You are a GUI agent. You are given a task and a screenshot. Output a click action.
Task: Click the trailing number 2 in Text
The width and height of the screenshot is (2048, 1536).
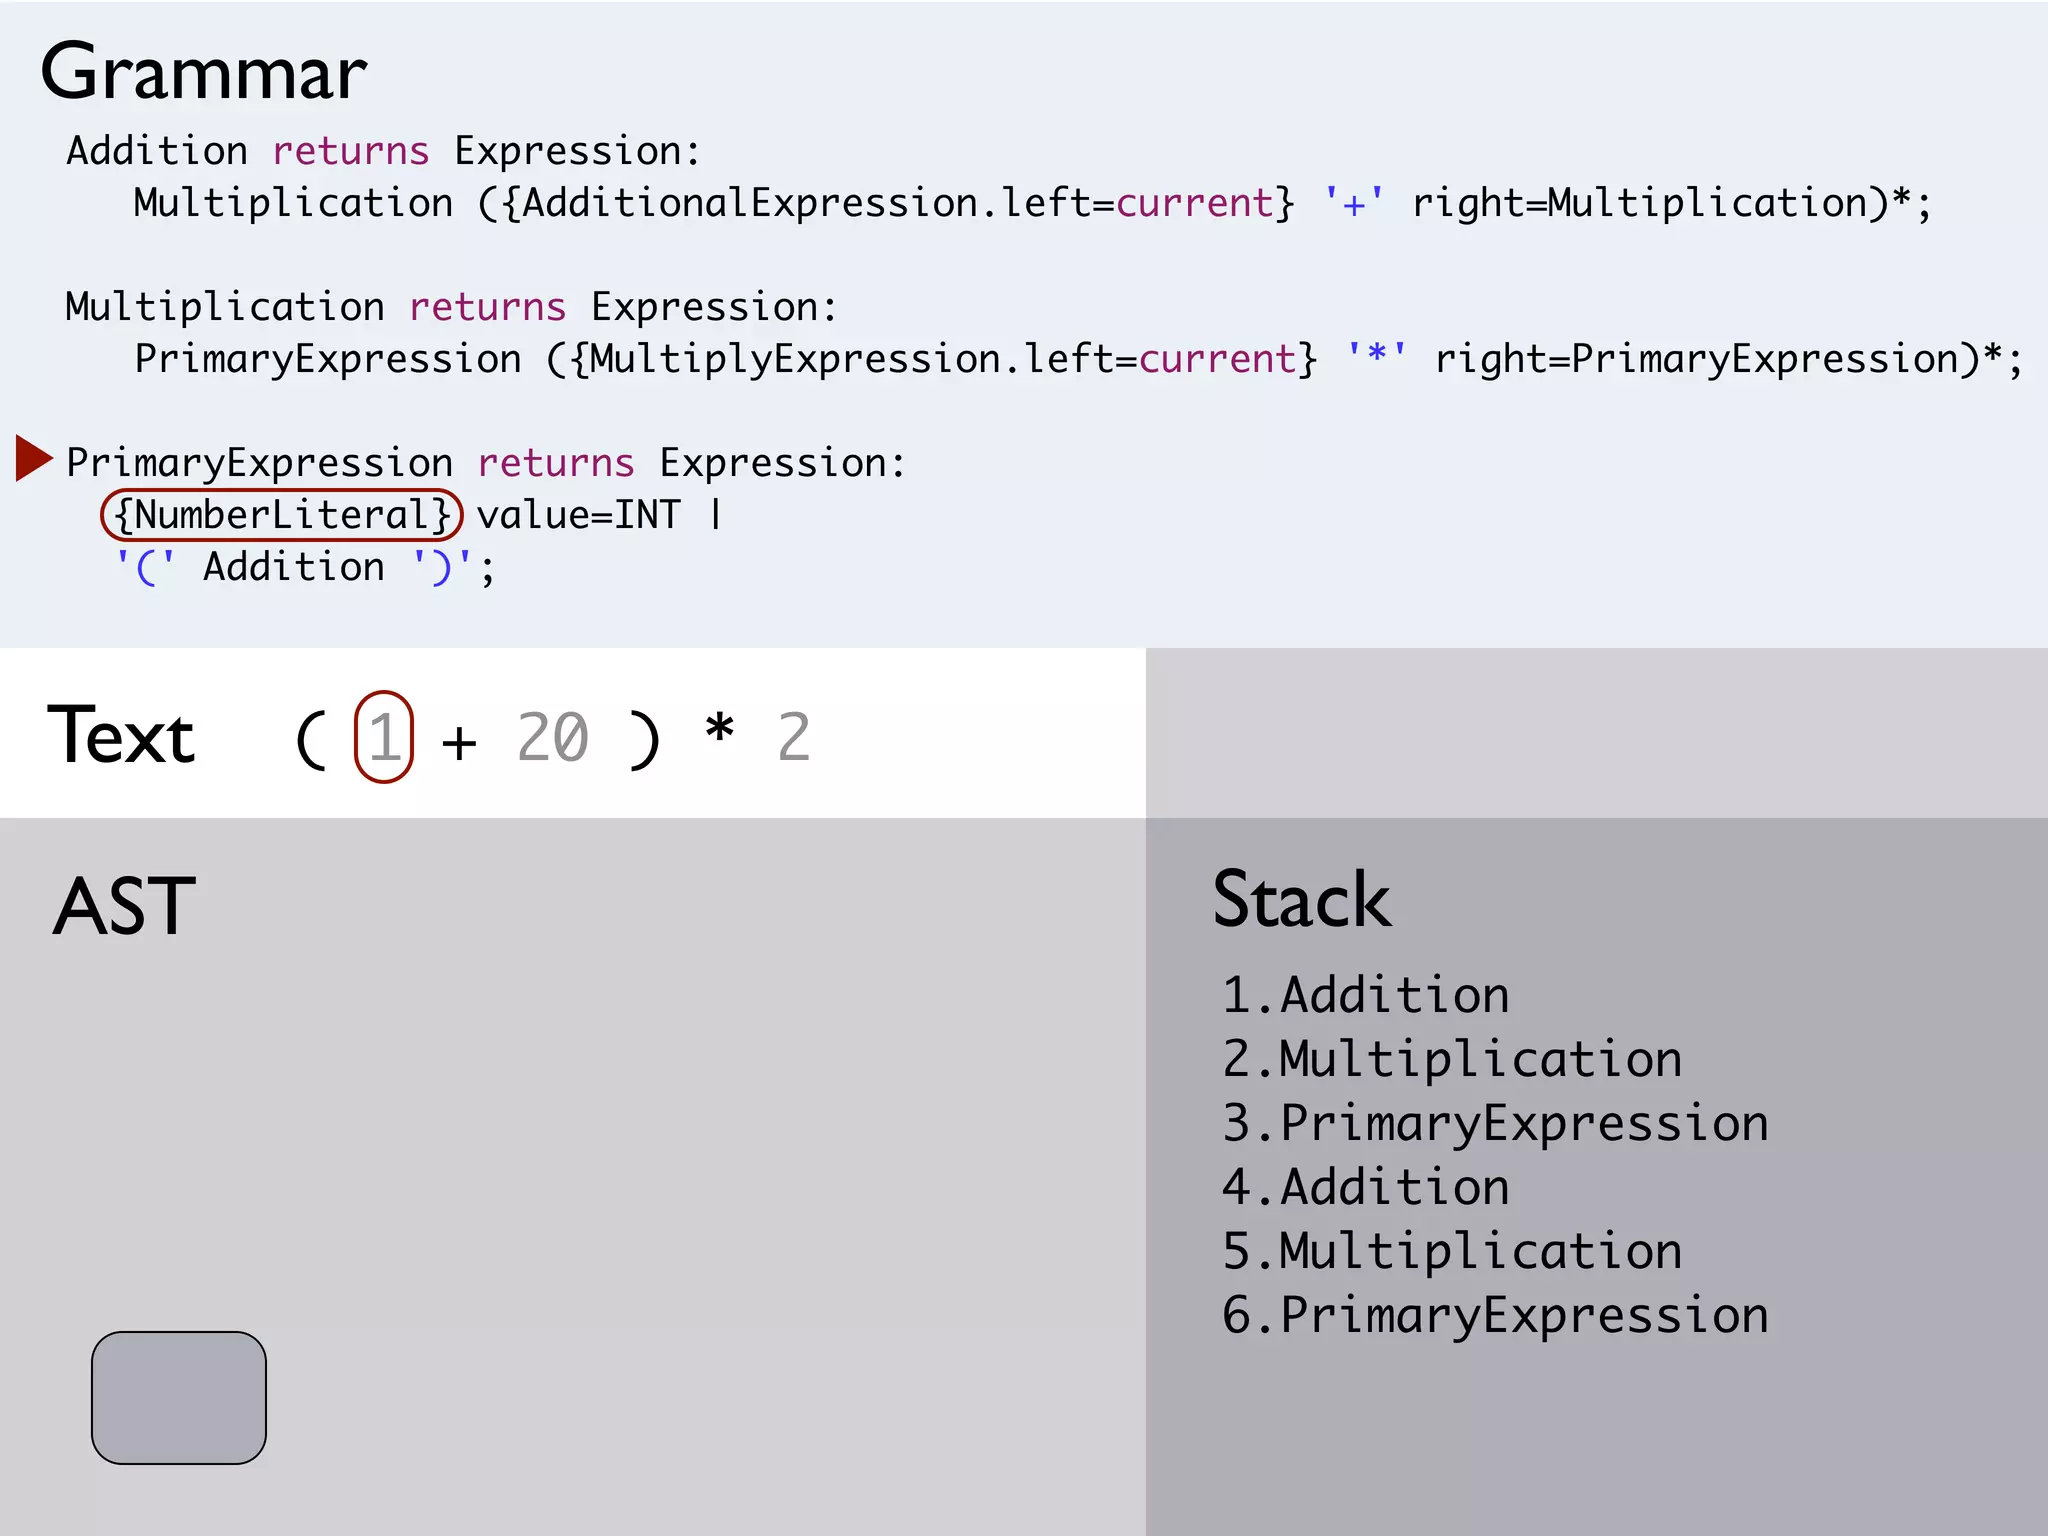tap(794, 738)
